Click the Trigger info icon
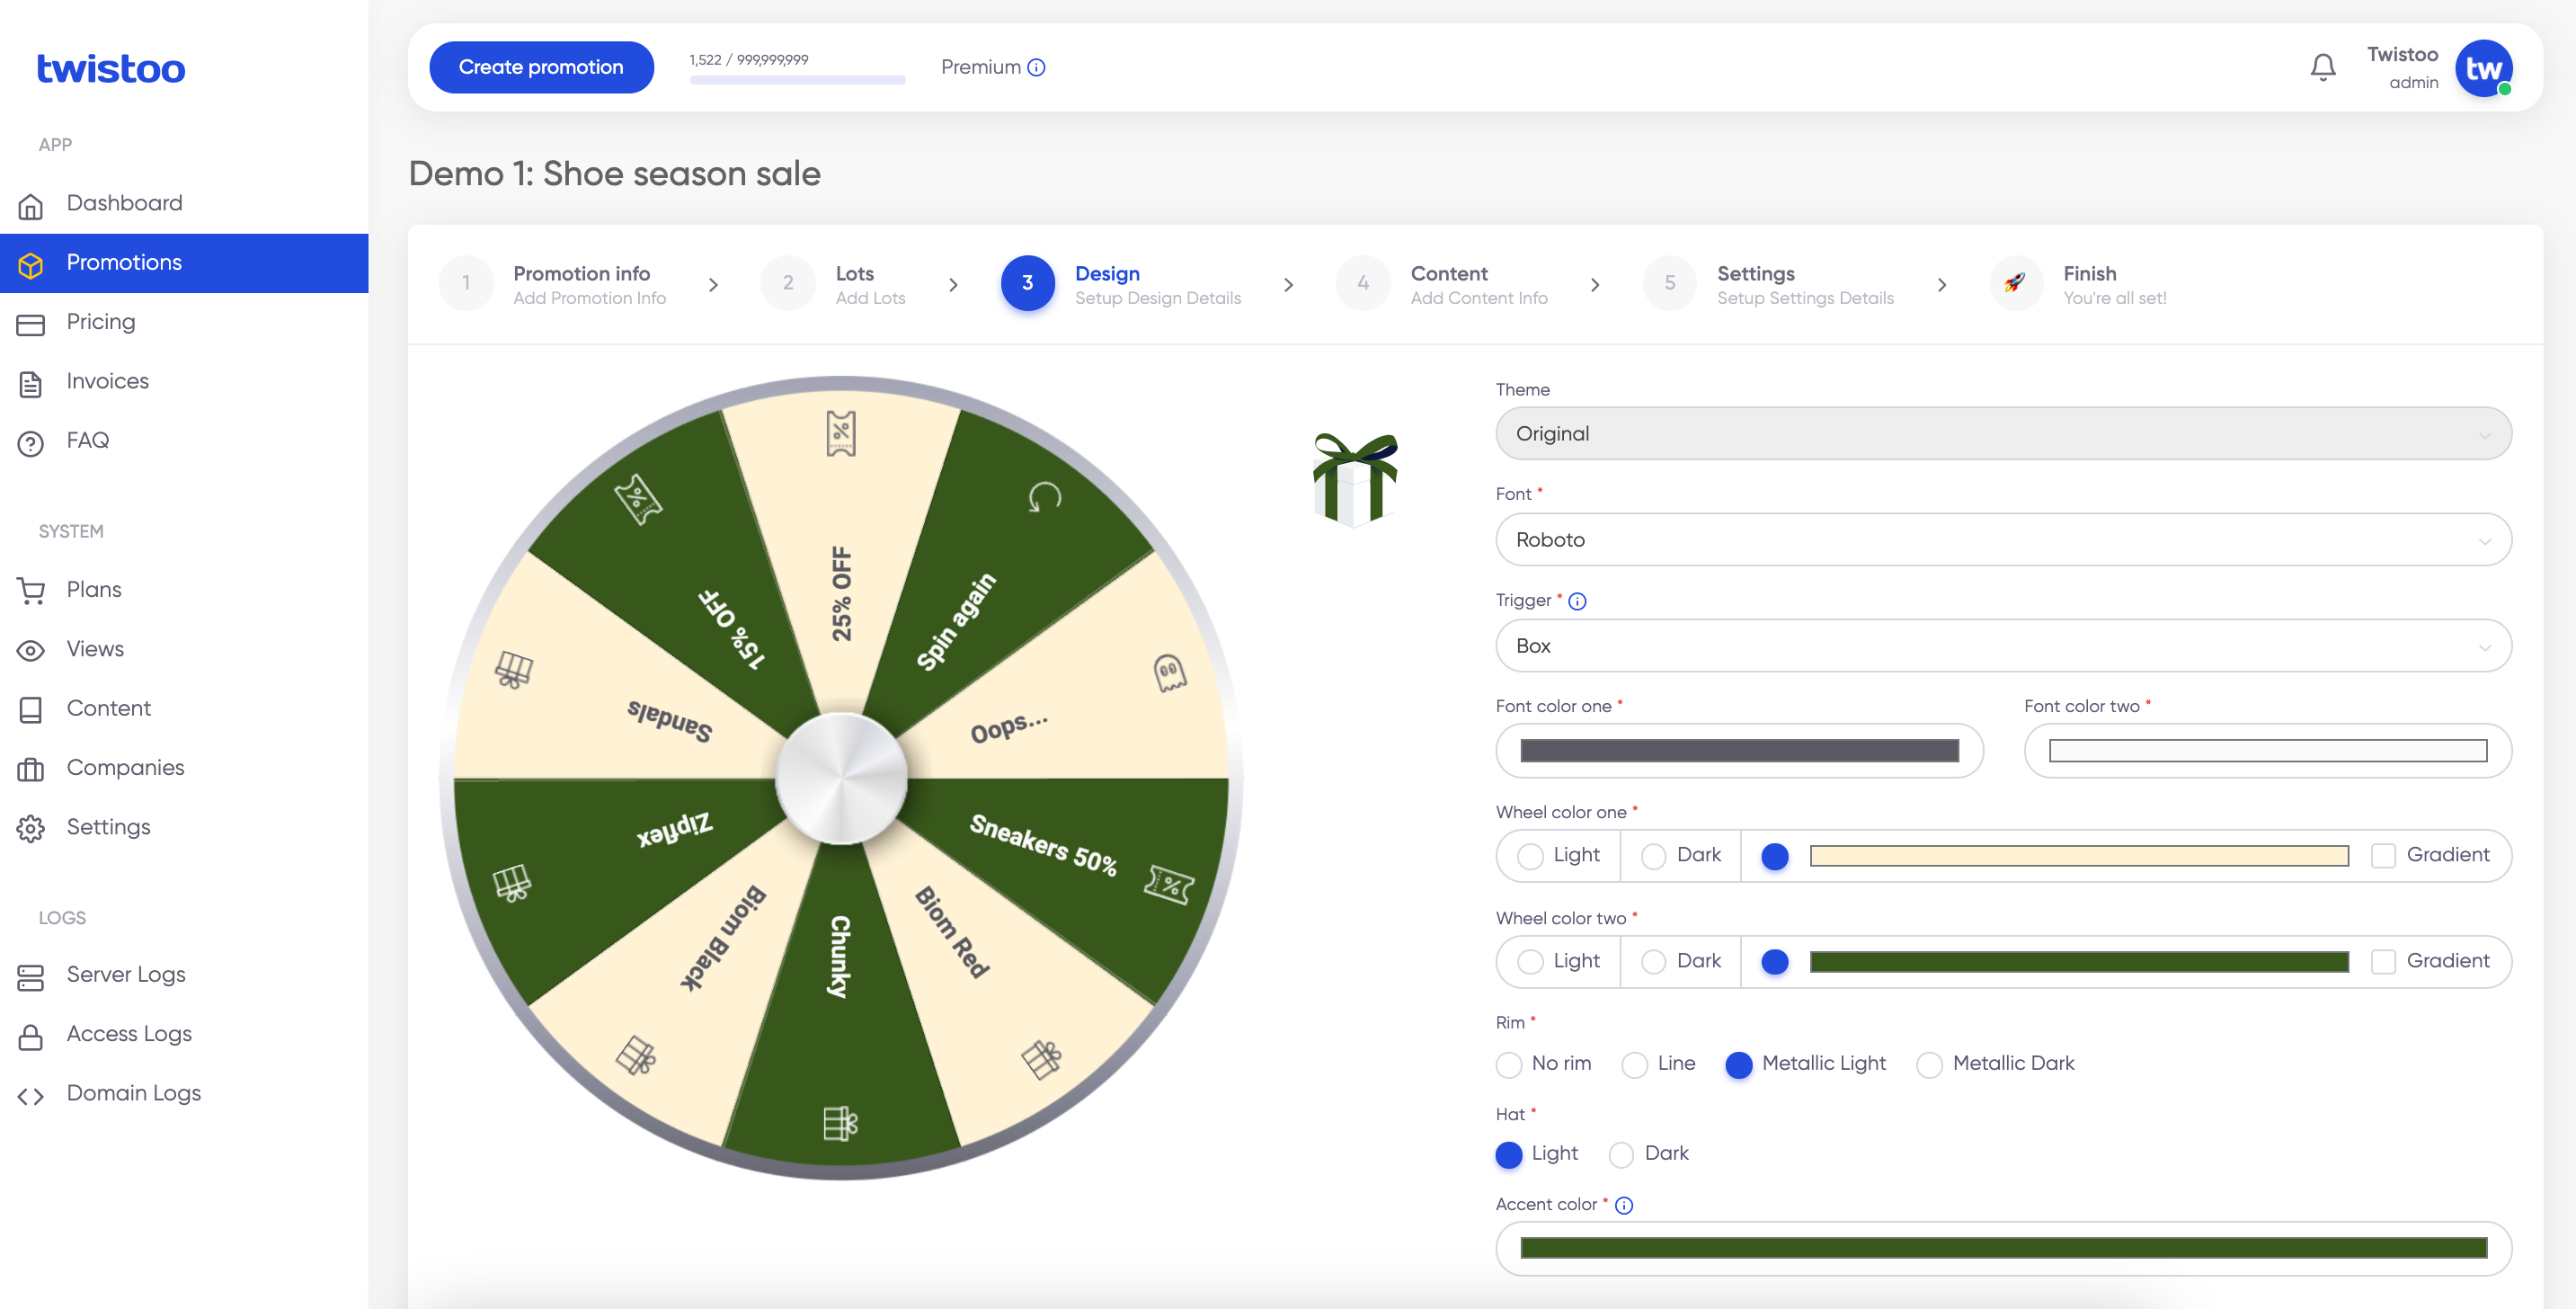The width and height of the screenshot is (2576, 1309). (1577, 601)
